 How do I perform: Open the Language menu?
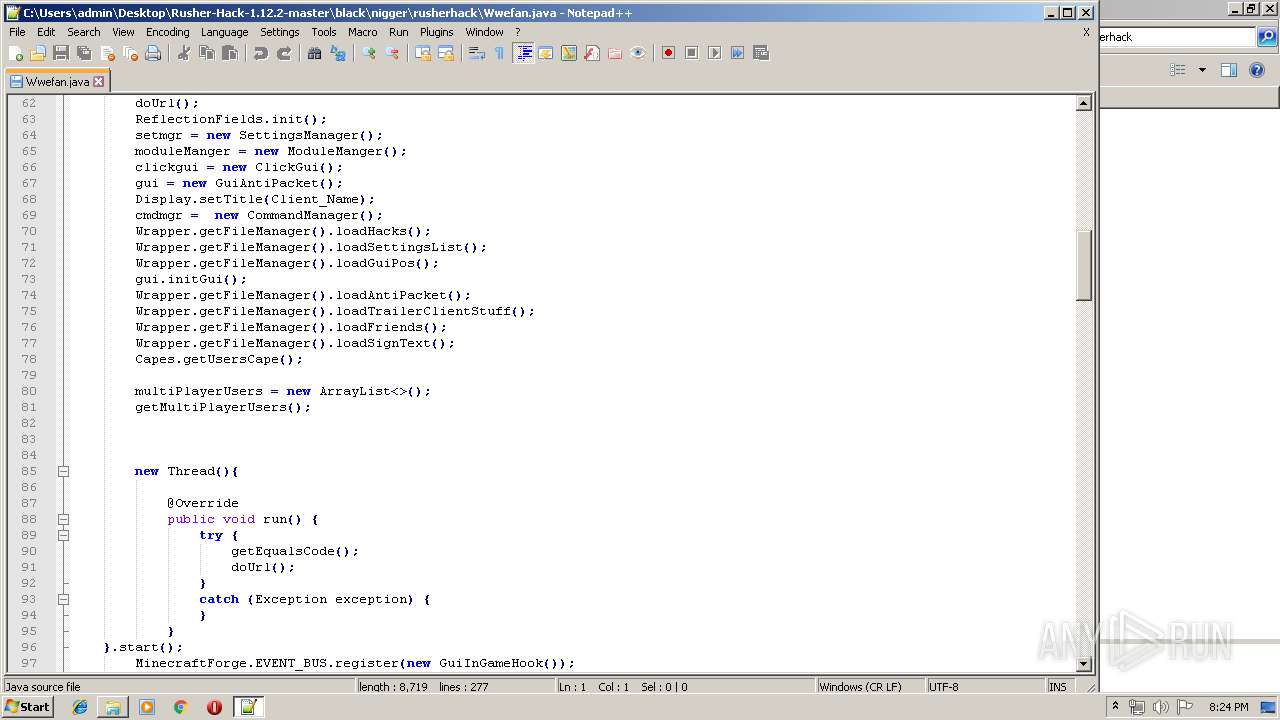[x=224, y=32]
